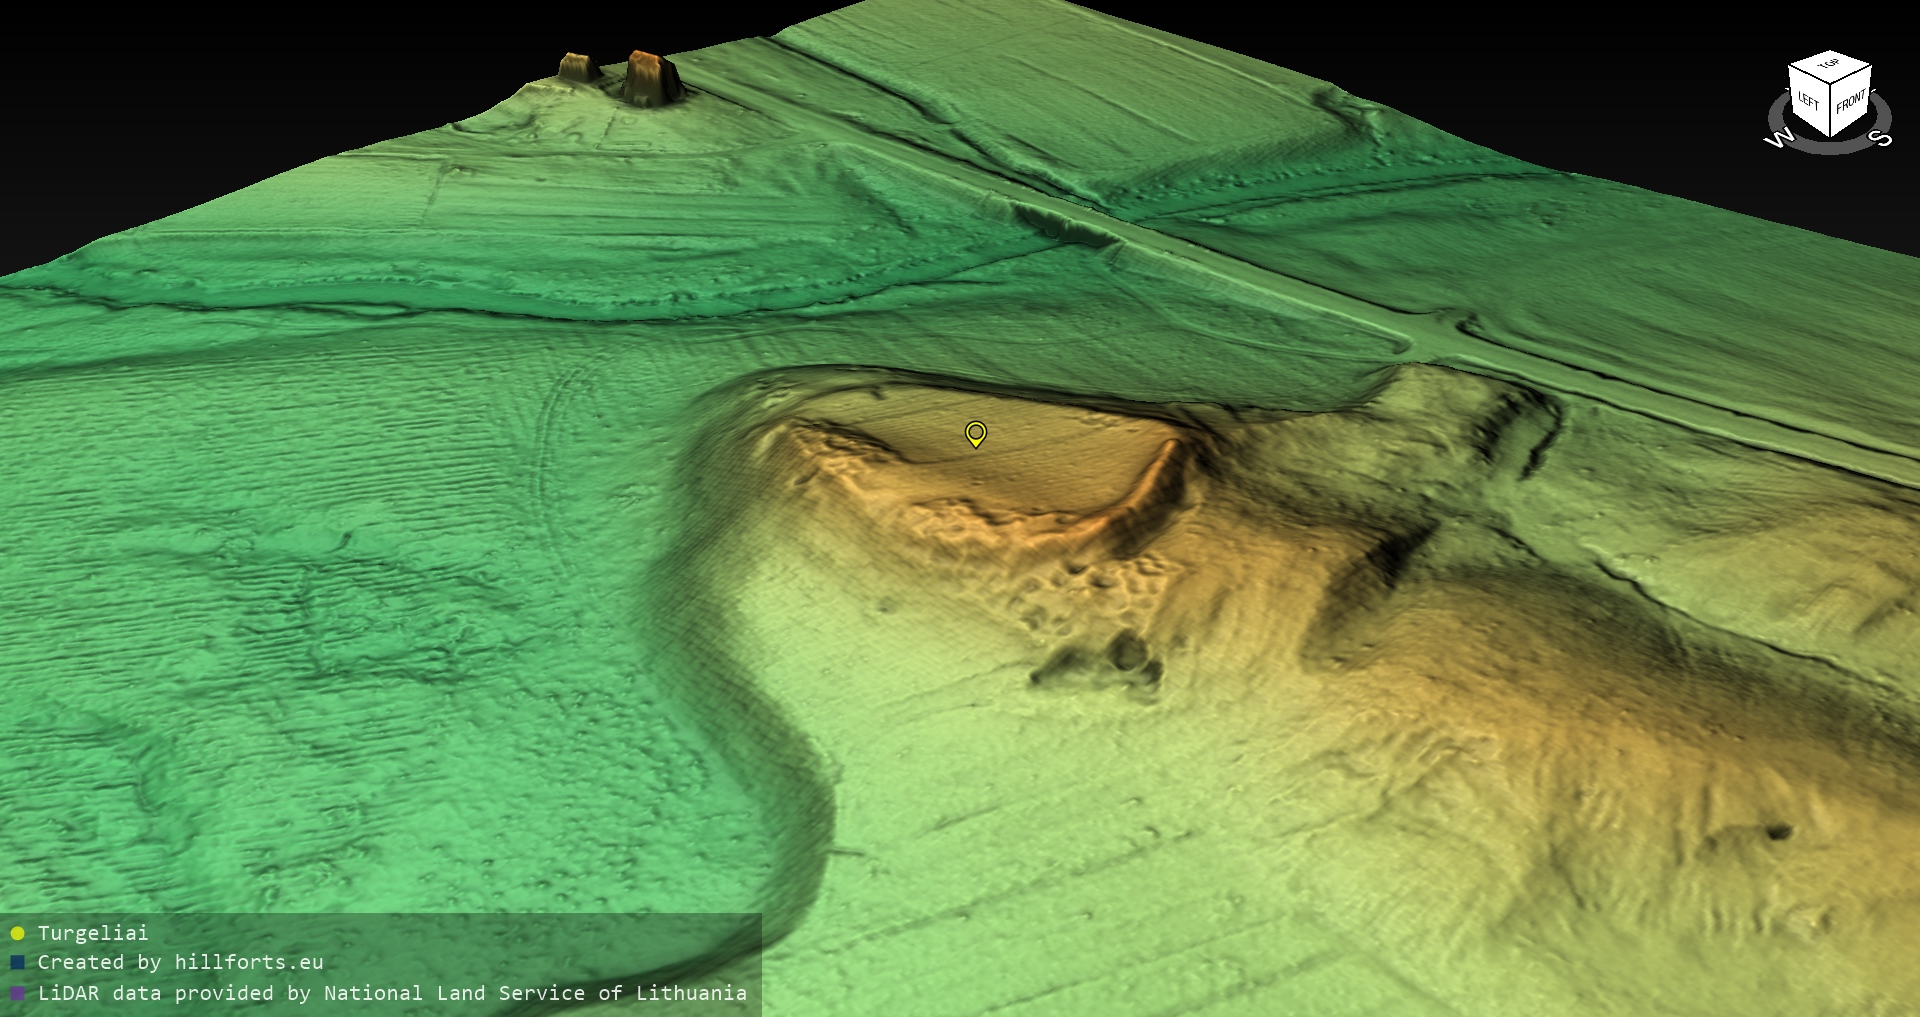Switch to FRONT view on the cube
The image size is (1920, 1017).
point(1851,102)
